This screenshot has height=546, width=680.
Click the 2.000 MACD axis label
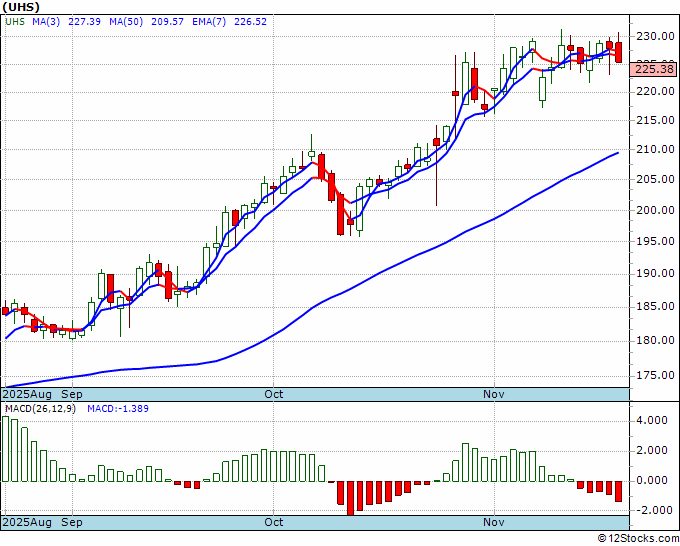point(652,451)
